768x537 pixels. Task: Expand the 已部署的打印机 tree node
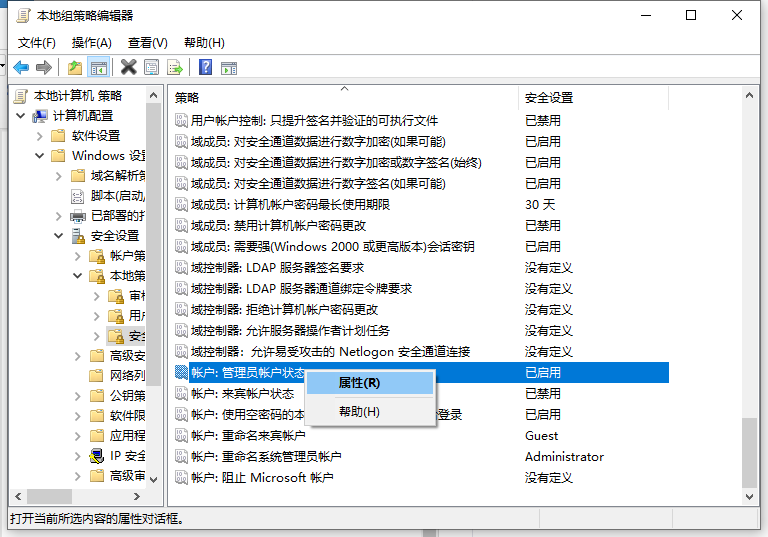coord(59,216)
